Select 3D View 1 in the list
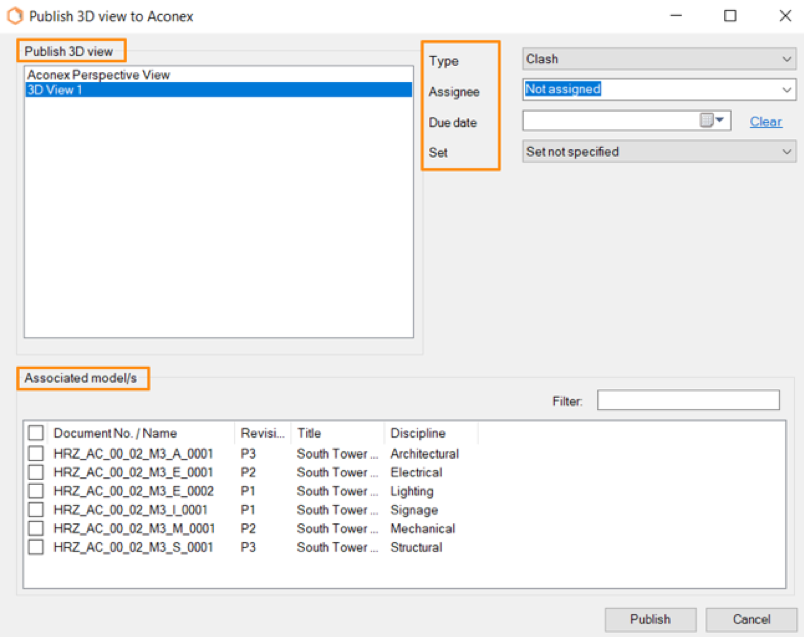This screenshot has width=804, height=637. 218,90
